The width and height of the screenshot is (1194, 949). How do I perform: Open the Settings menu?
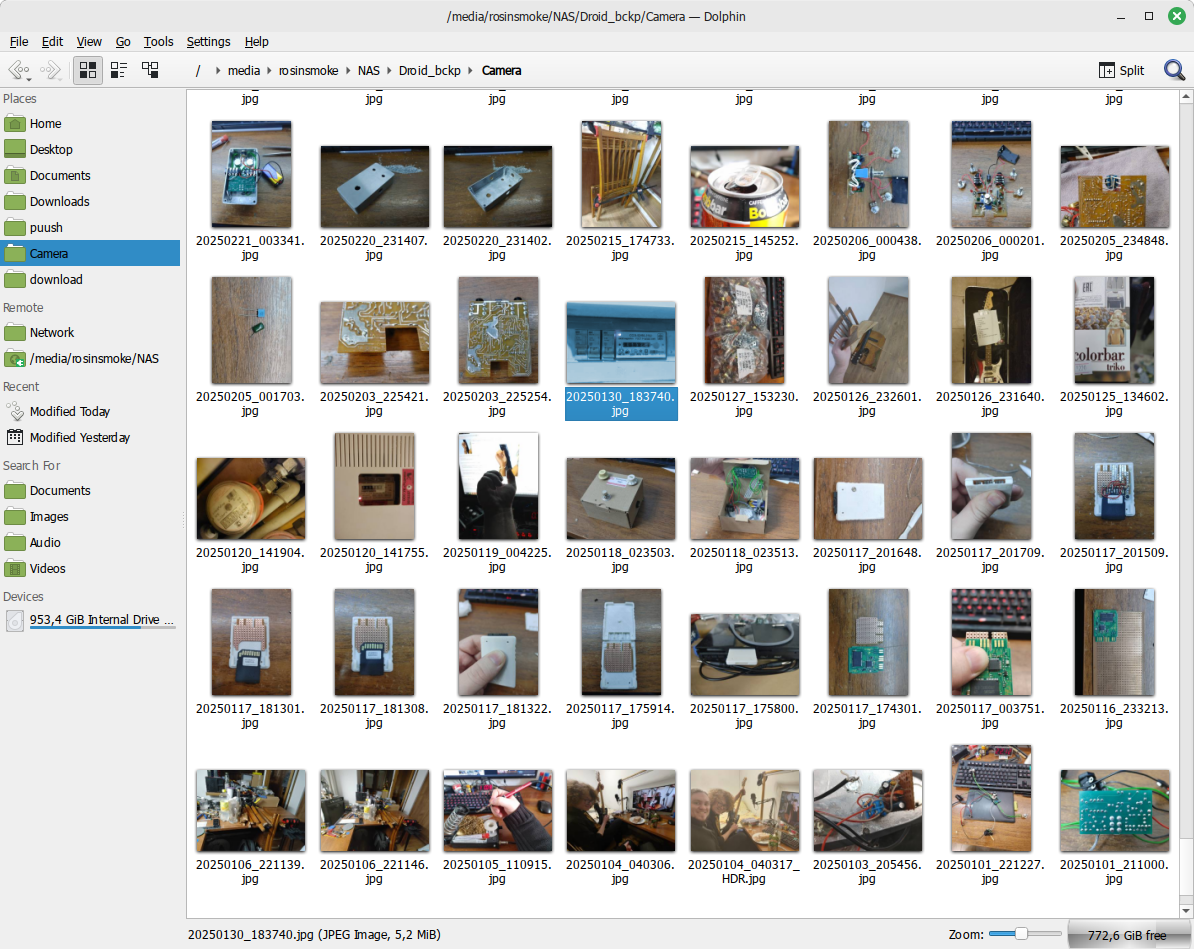click(x=208, y=42)
